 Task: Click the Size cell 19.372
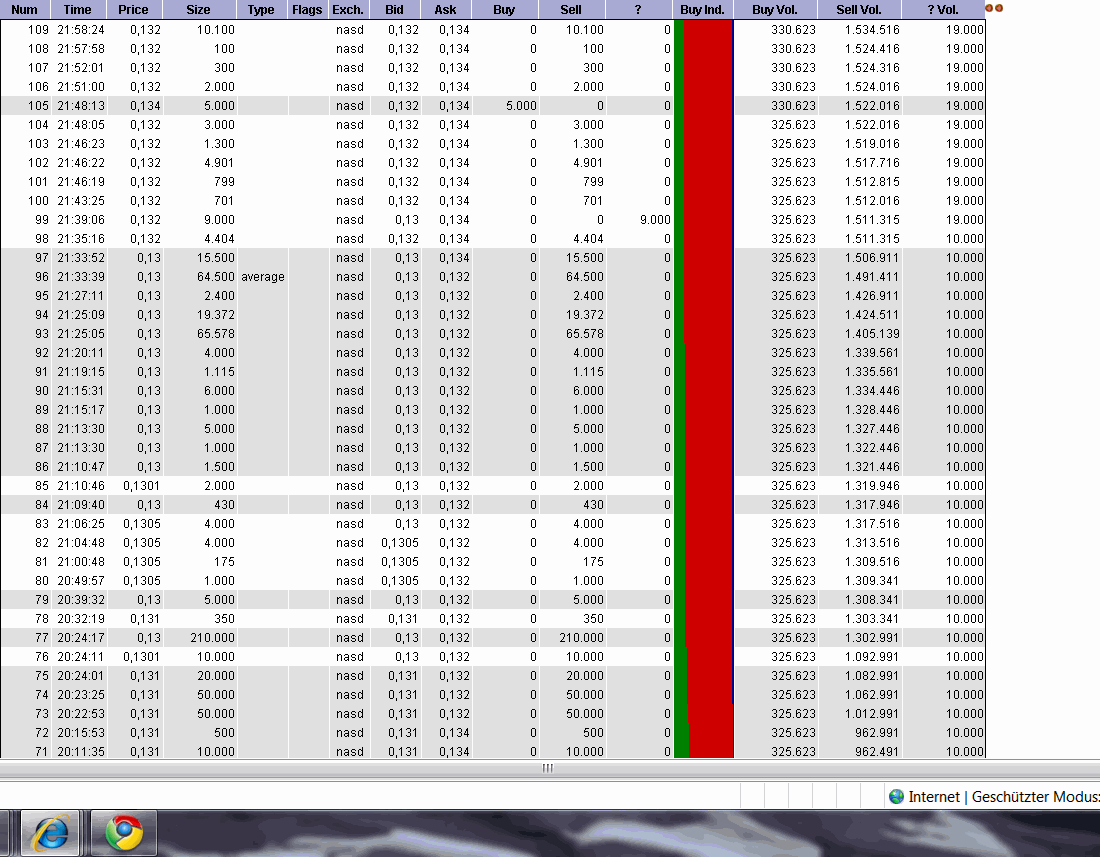click(x=216, y=314)
